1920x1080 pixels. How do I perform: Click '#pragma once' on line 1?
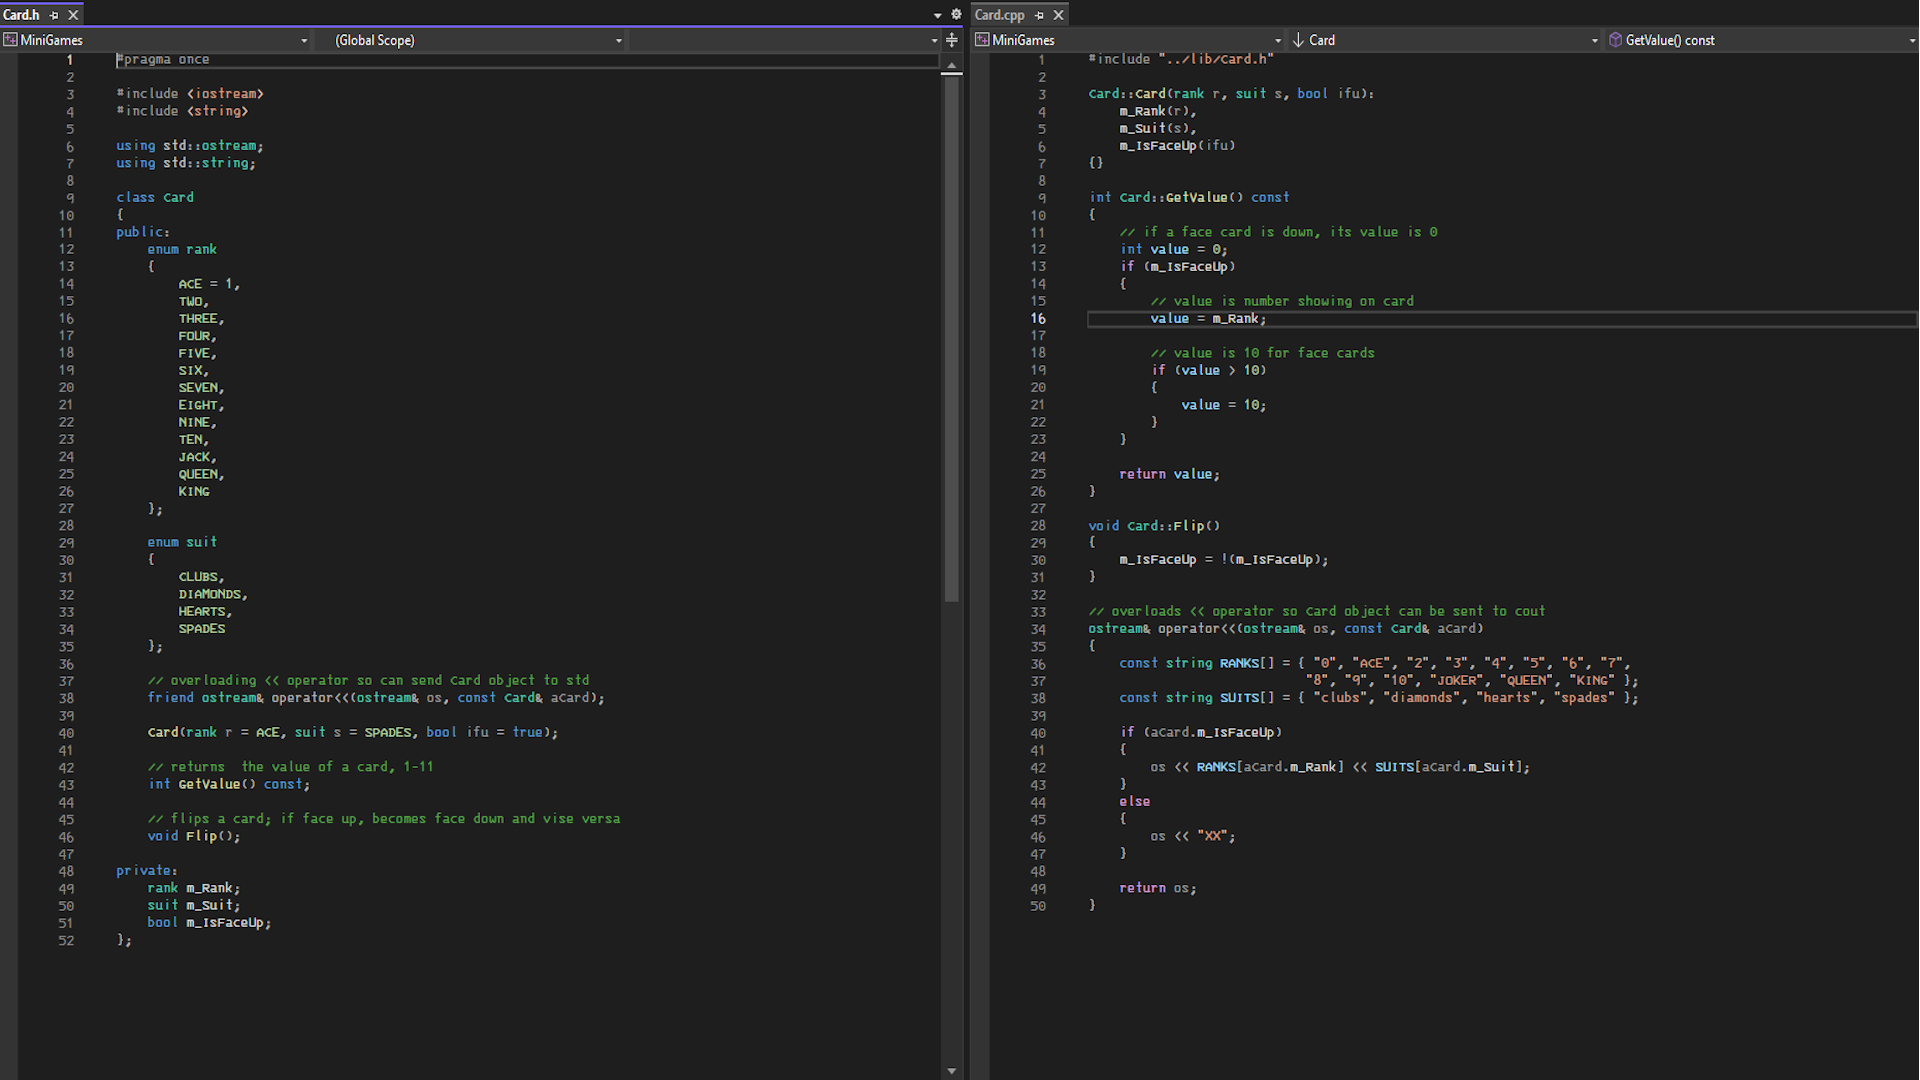(163, 59)
